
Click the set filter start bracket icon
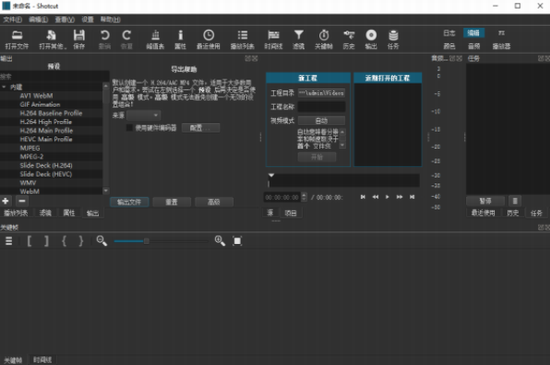[x=29, y=241]
